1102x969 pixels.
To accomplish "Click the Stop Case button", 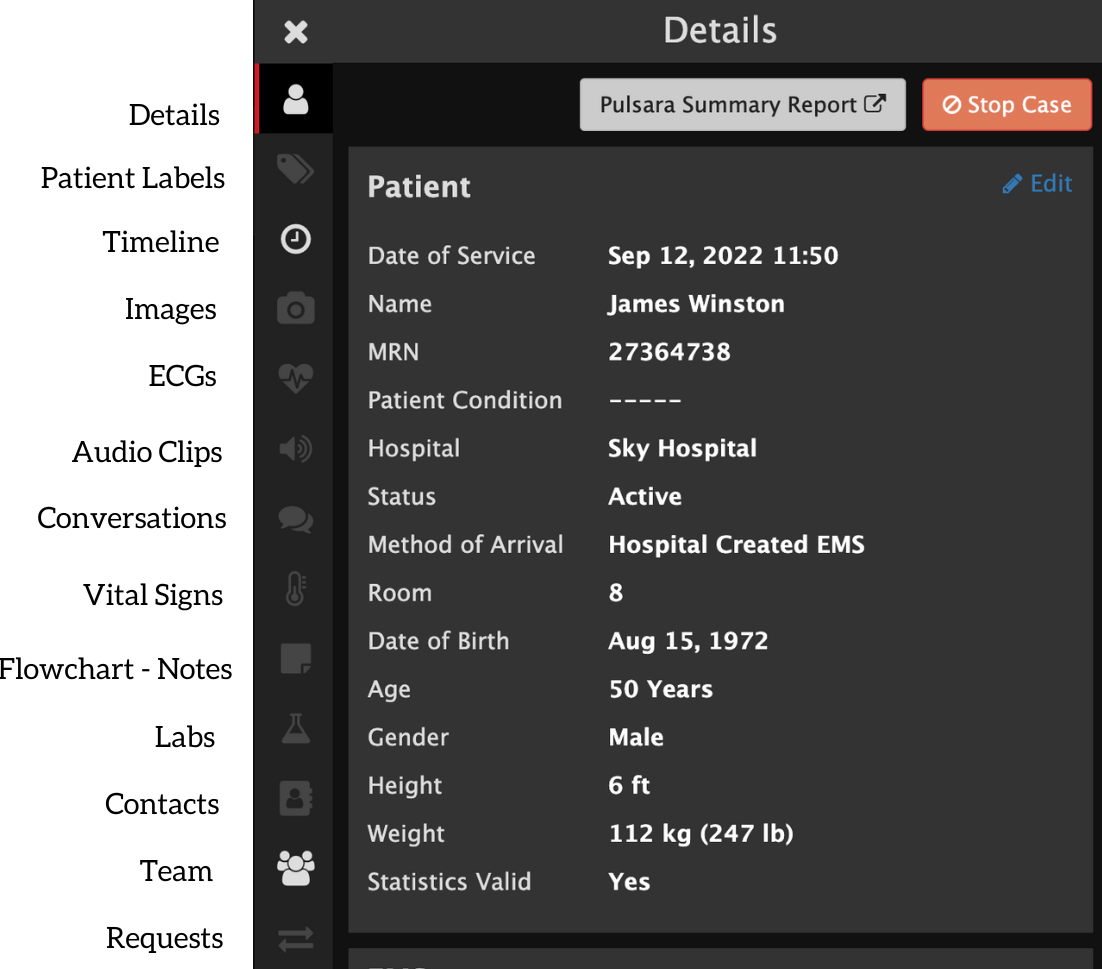I will [x=1006, y=105].
